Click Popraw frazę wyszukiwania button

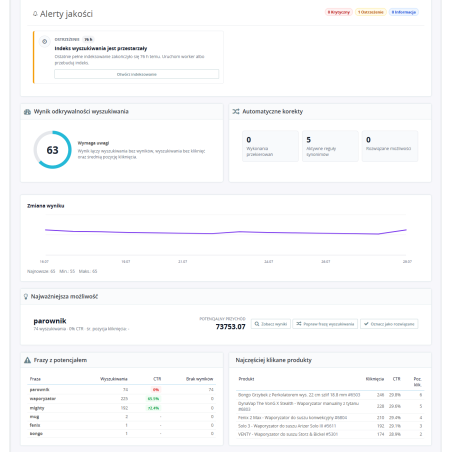[x=325, y=324]
